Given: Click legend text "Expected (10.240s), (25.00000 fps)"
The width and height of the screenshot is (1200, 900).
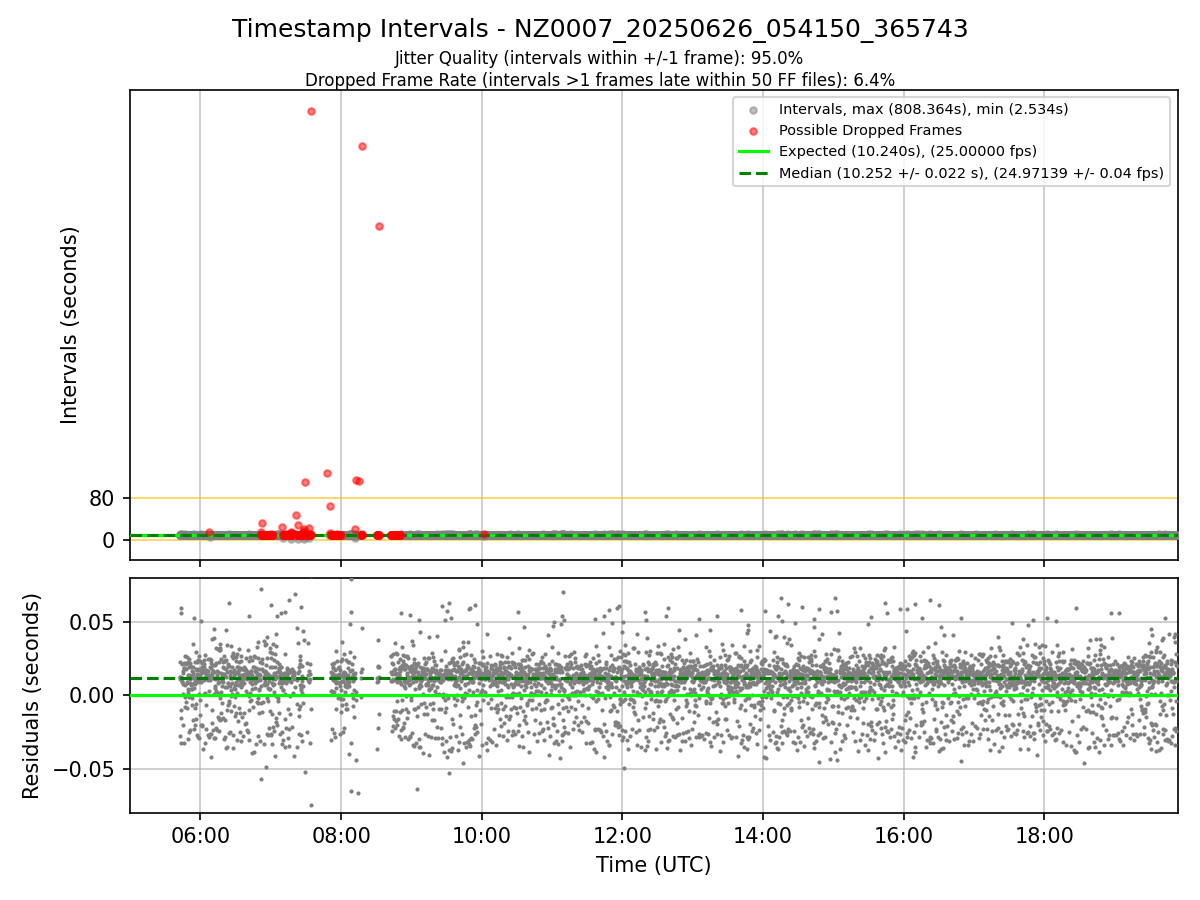Looking at the screenshot, I should 908,151.
